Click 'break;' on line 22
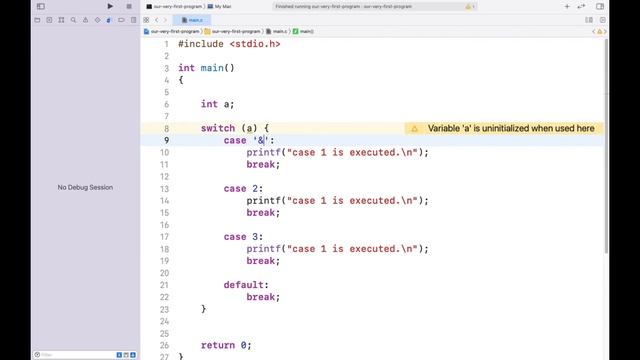The width and height of the screenshot is (640, 360). [263, 297]
